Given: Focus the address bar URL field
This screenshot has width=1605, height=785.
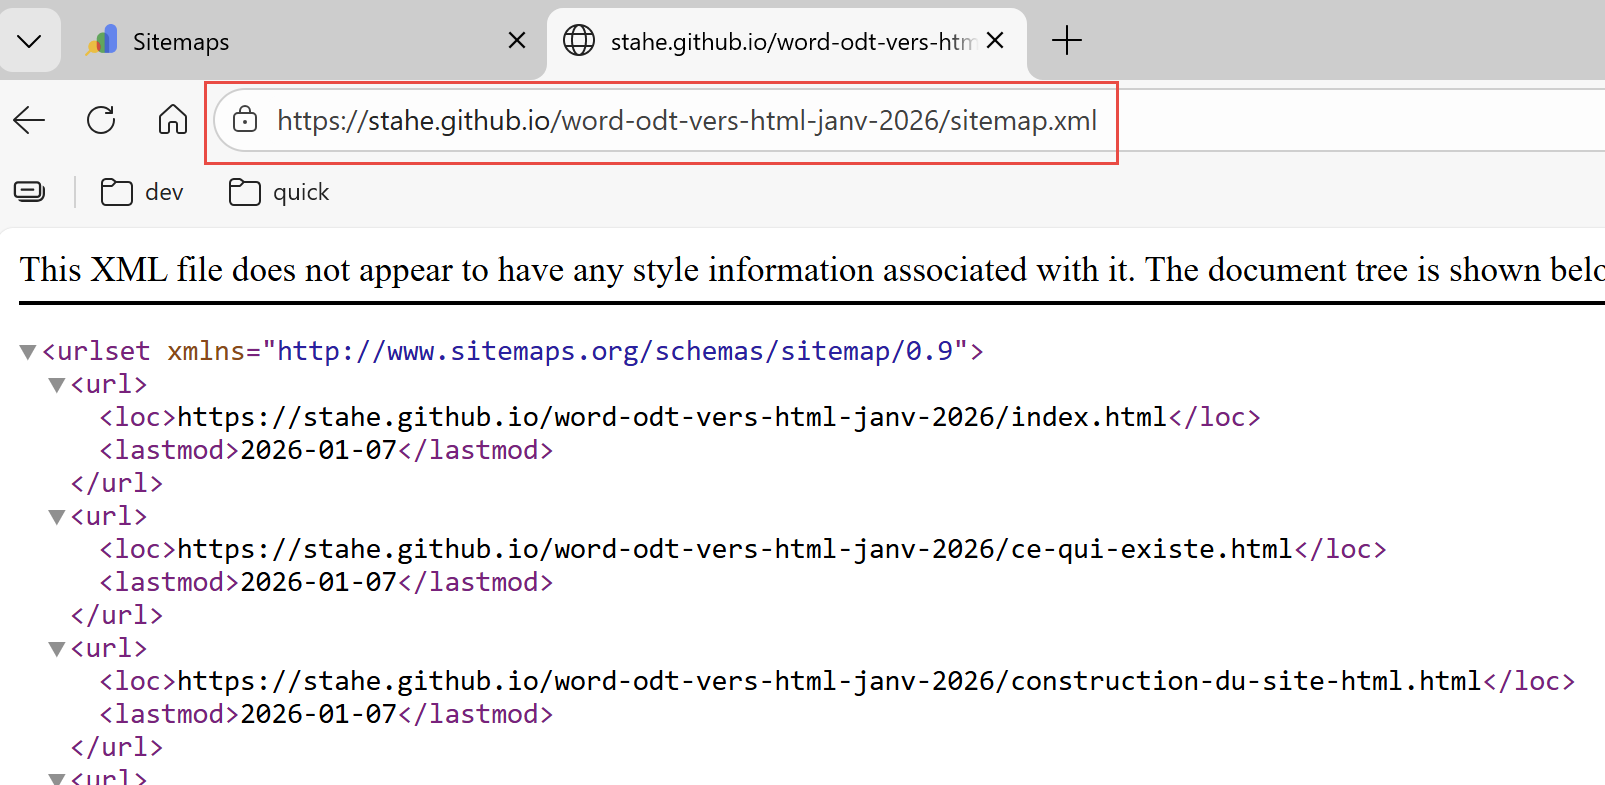Looking at the screenshot, I should click(x=686, y=121).
